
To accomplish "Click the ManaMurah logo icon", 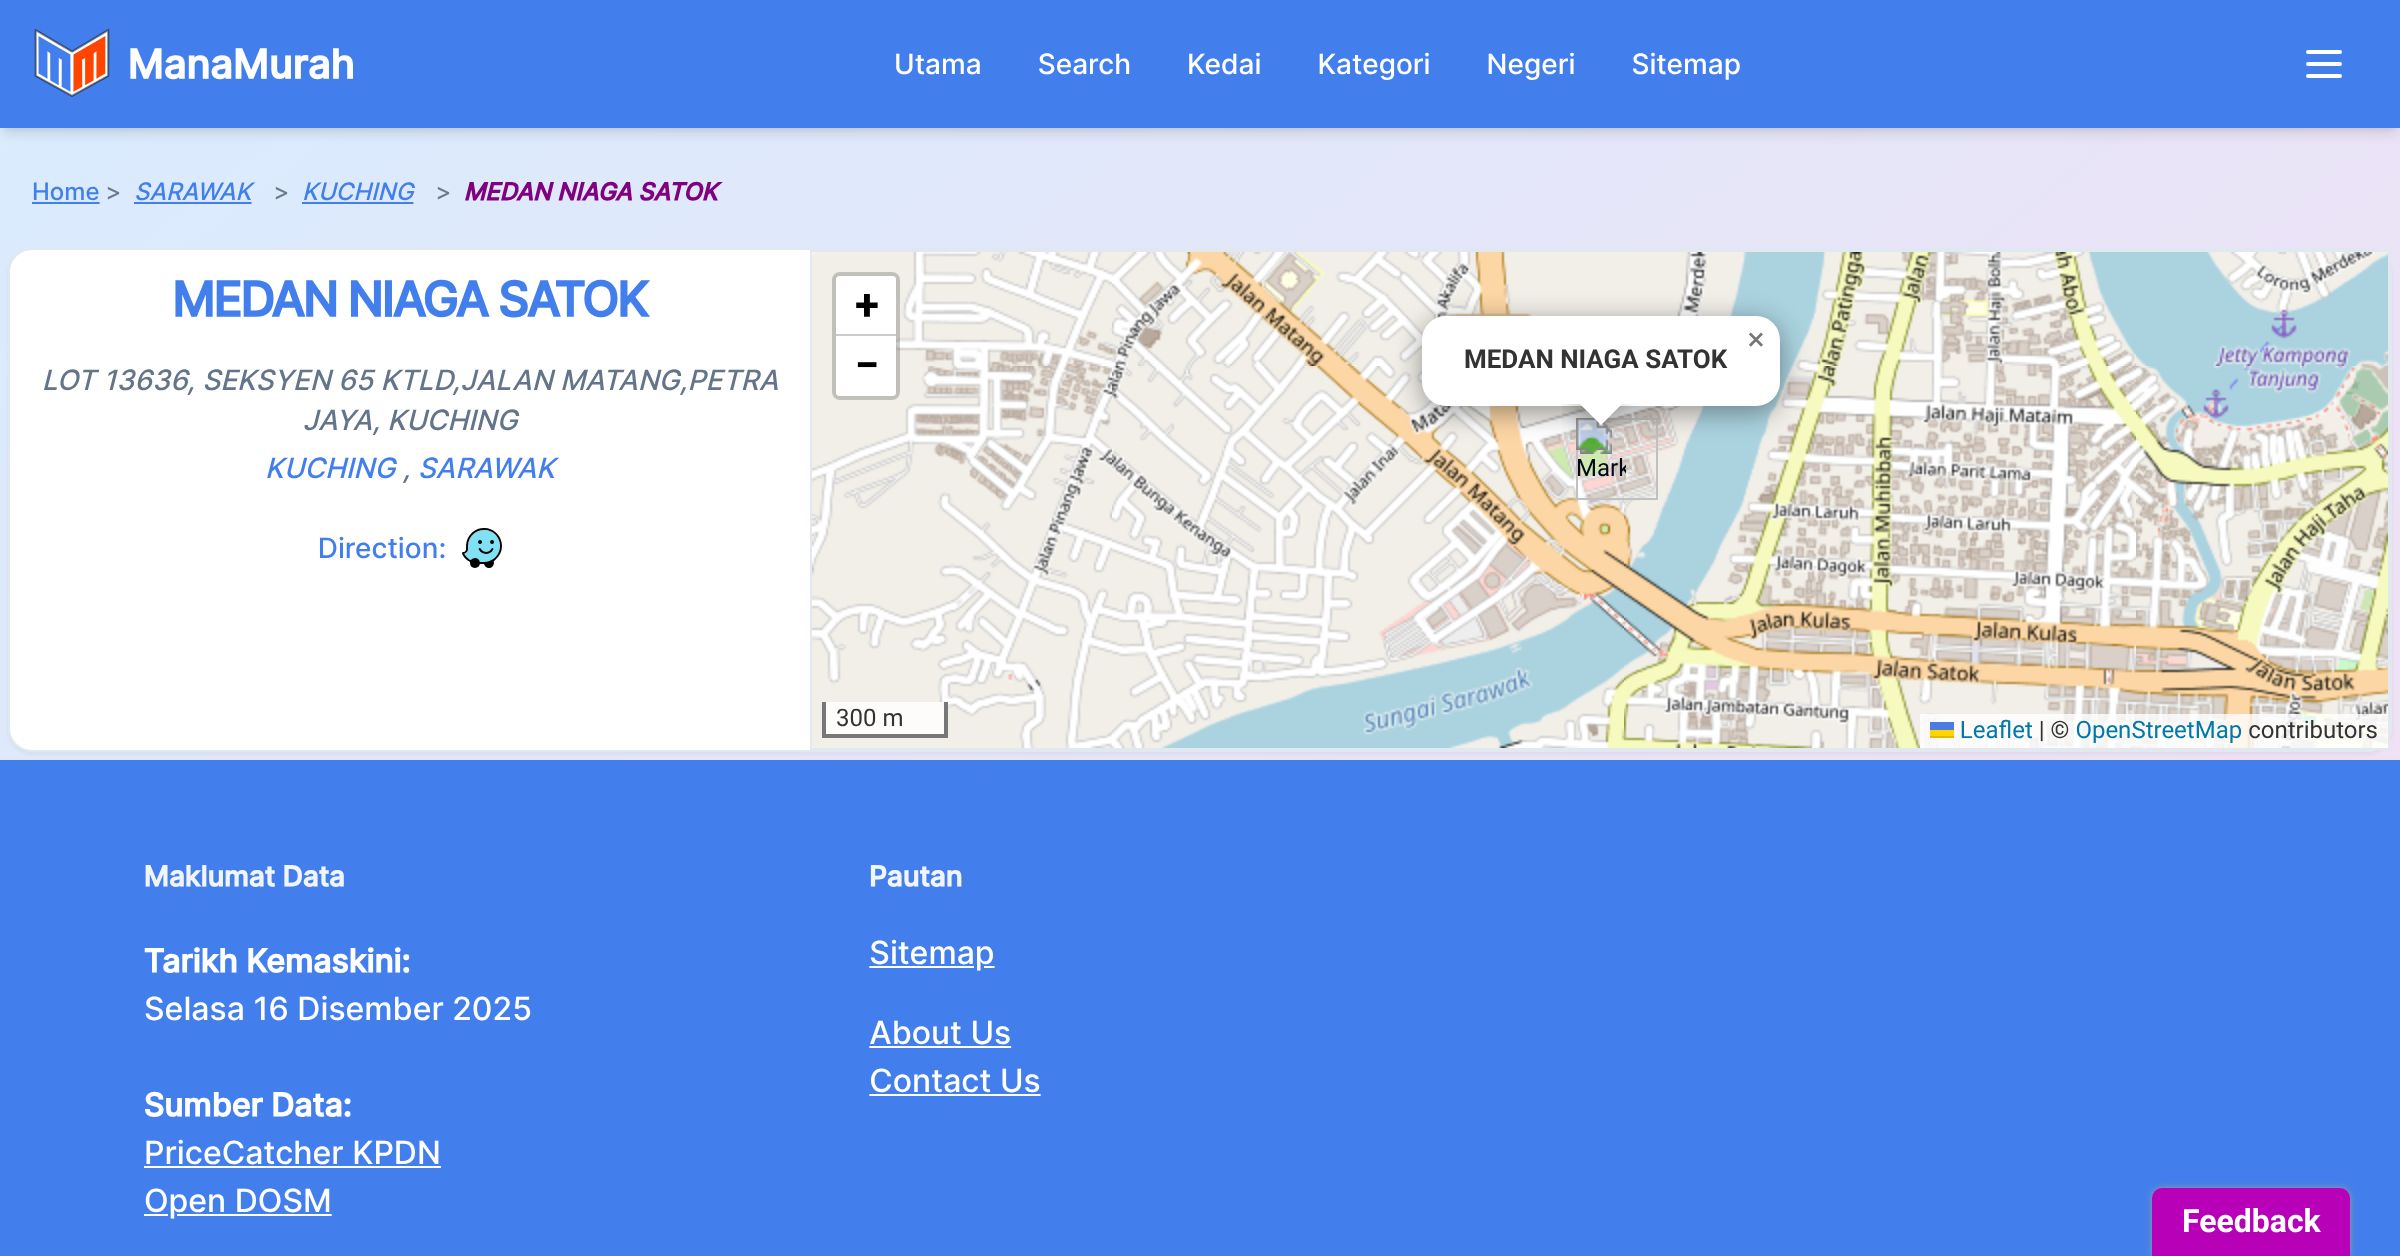I will tap(71, 63).
